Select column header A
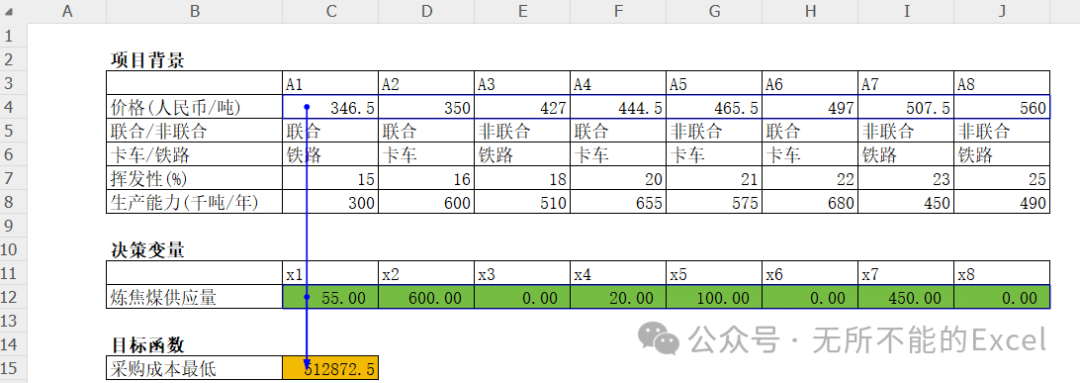Viewport: 1080px width, 383px height. [x=67, y=12]
